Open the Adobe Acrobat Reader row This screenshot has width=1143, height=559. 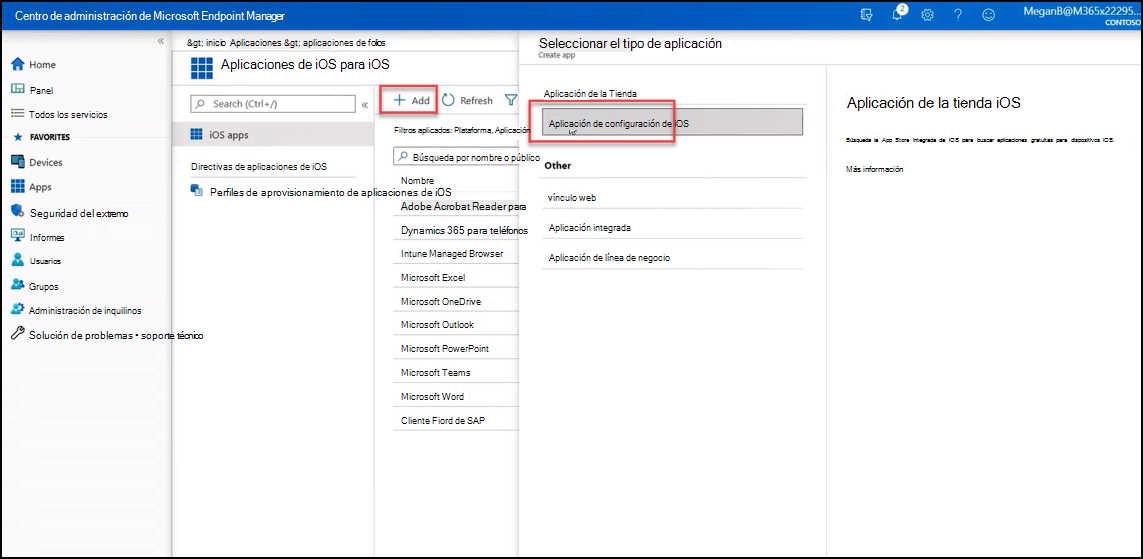(458, 207)
